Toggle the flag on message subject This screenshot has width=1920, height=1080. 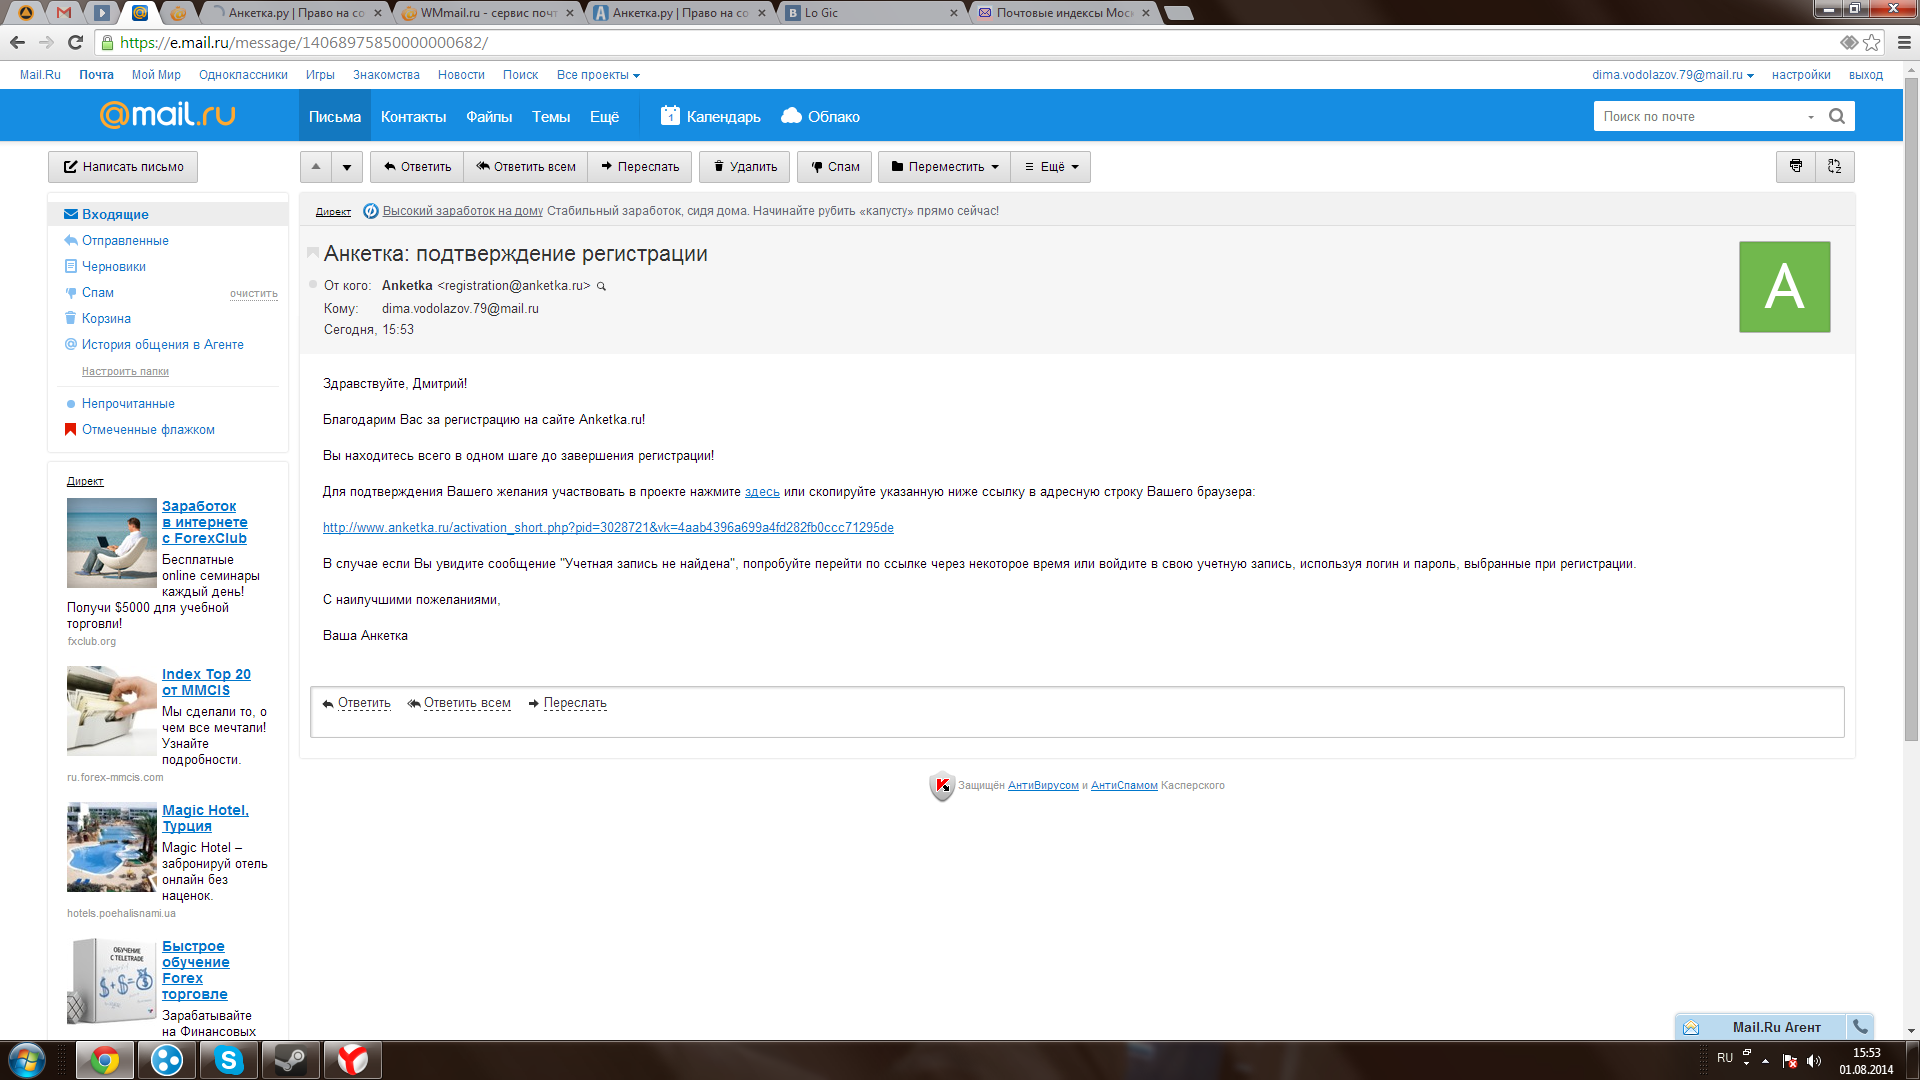313,253
